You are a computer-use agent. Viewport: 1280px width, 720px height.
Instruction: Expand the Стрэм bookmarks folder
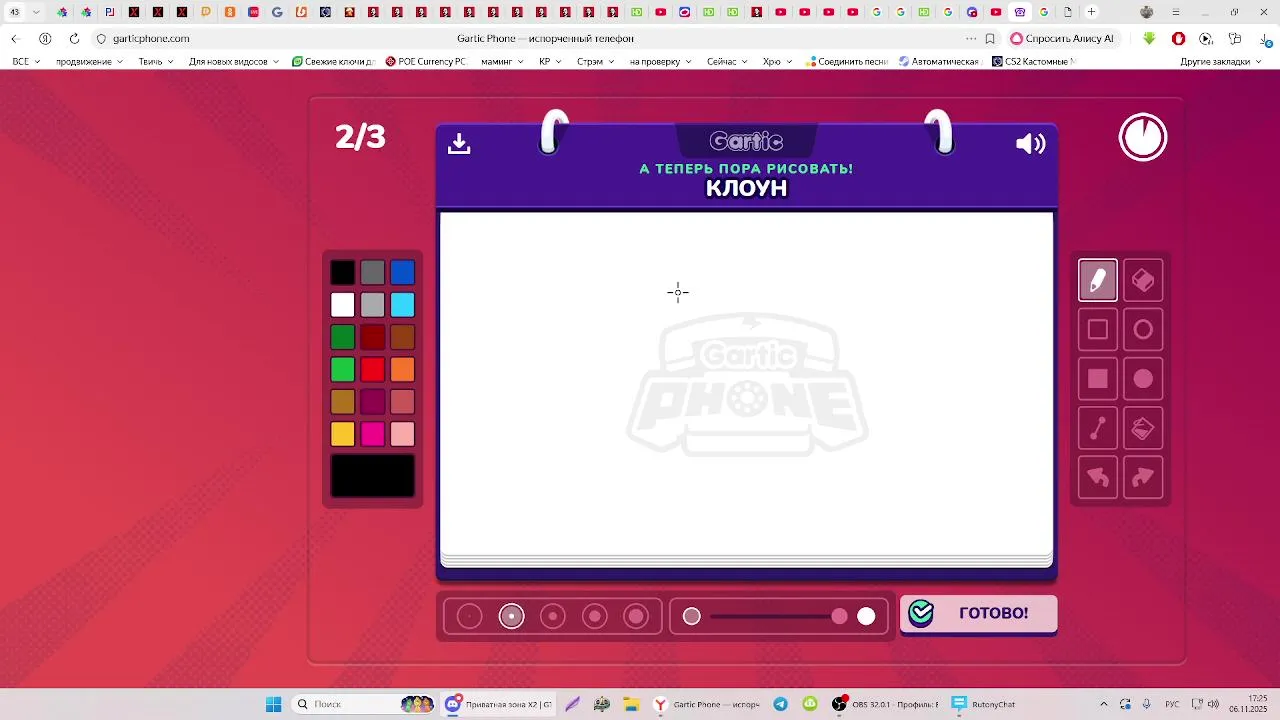click(x=596, y=61)
